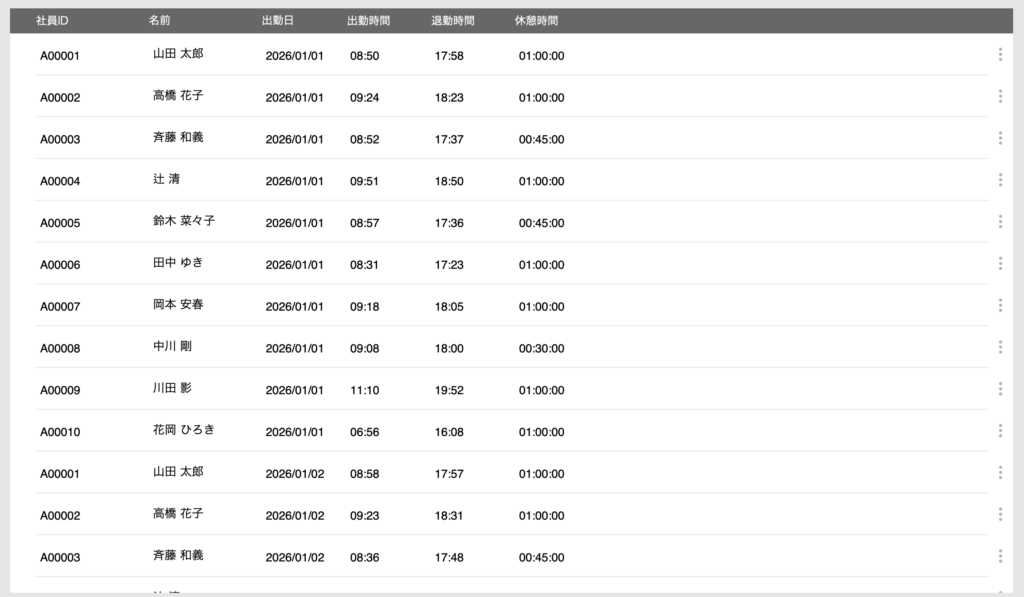The height and width of the screenshot is (597, 1024).
Task: Open the more-options menu for 辻 清's row
Action: 1000,180
